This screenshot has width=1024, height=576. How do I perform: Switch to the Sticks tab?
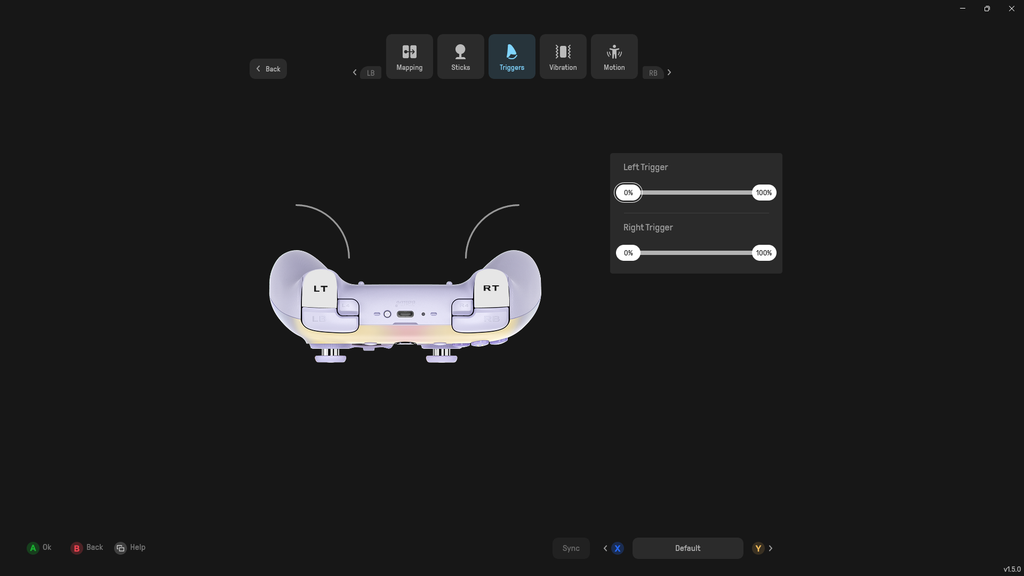(460, 57)
